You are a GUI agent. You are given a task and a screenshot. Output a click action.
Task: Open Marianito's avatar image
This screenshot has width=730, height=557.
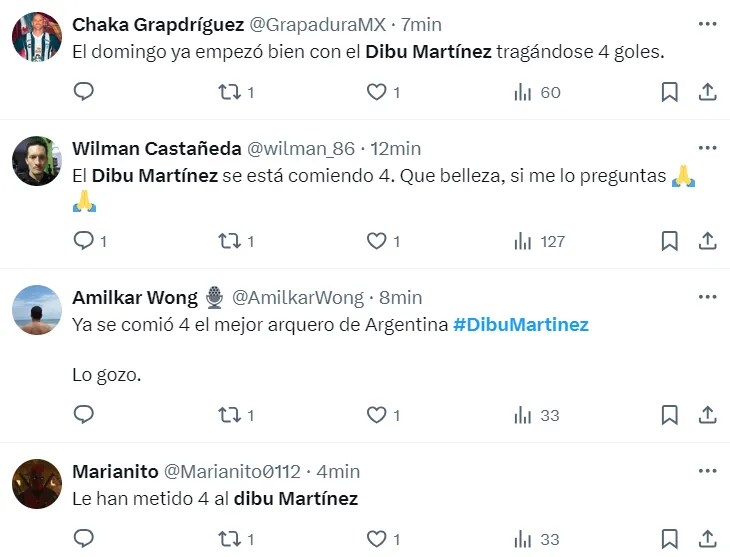38,483
